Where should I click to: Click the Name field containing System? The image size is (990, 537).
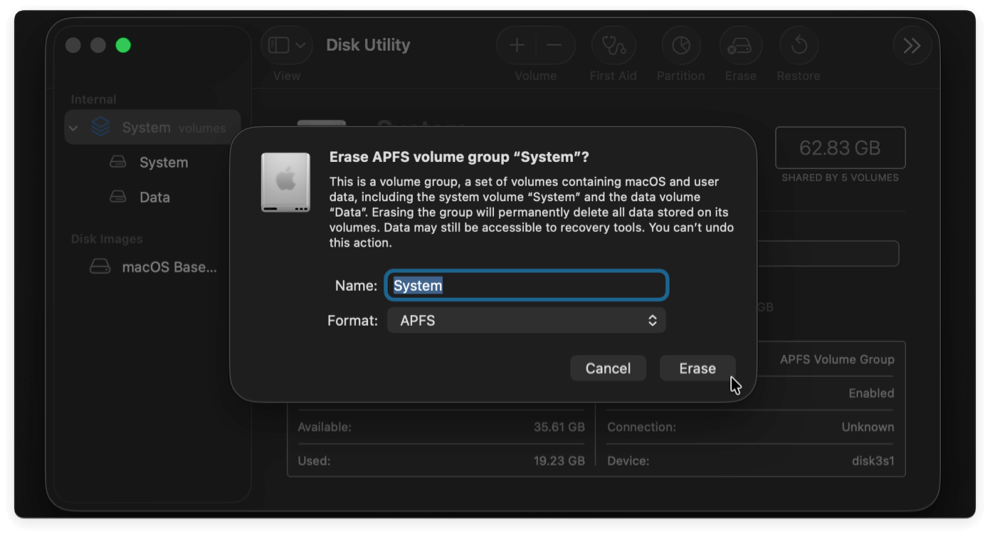(x=526, y=285)
